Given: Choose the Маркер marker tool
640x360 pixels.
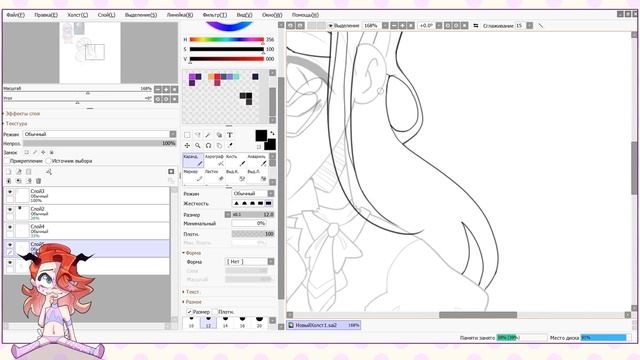Looking at the screenshot, I should tap(193, 176).
